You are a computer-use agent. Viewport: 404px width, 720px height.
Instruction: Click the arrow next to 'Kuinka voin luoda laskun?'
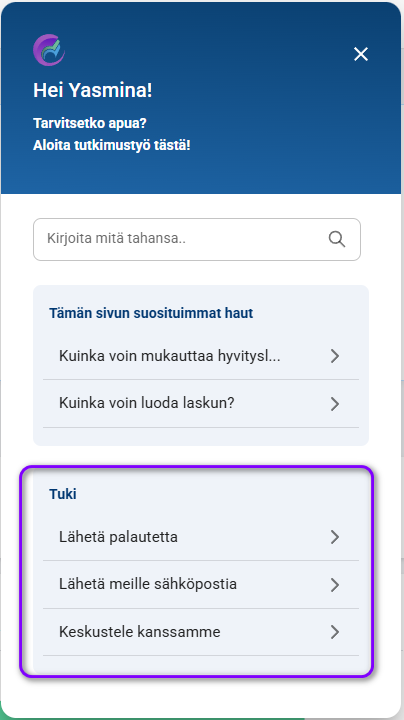click(335, 404)
